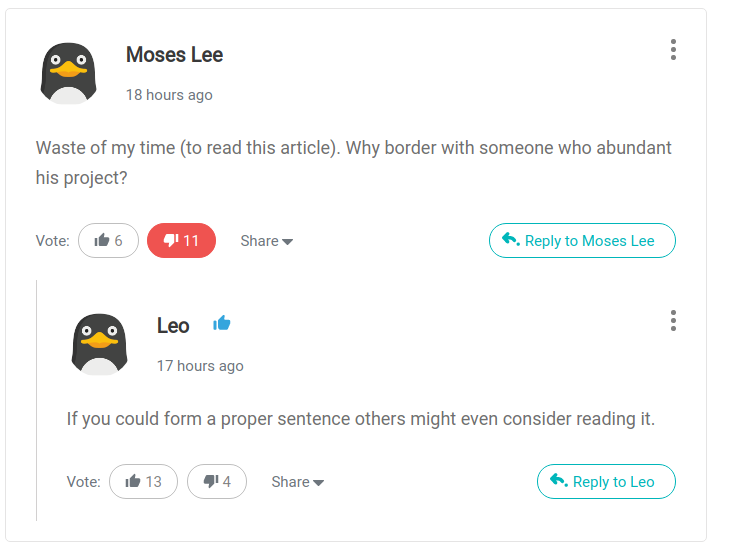The height and width of the screenshot is (555, 736).
Task: Click Moses Lee's penguin avatar
Action: click(69, 73)
